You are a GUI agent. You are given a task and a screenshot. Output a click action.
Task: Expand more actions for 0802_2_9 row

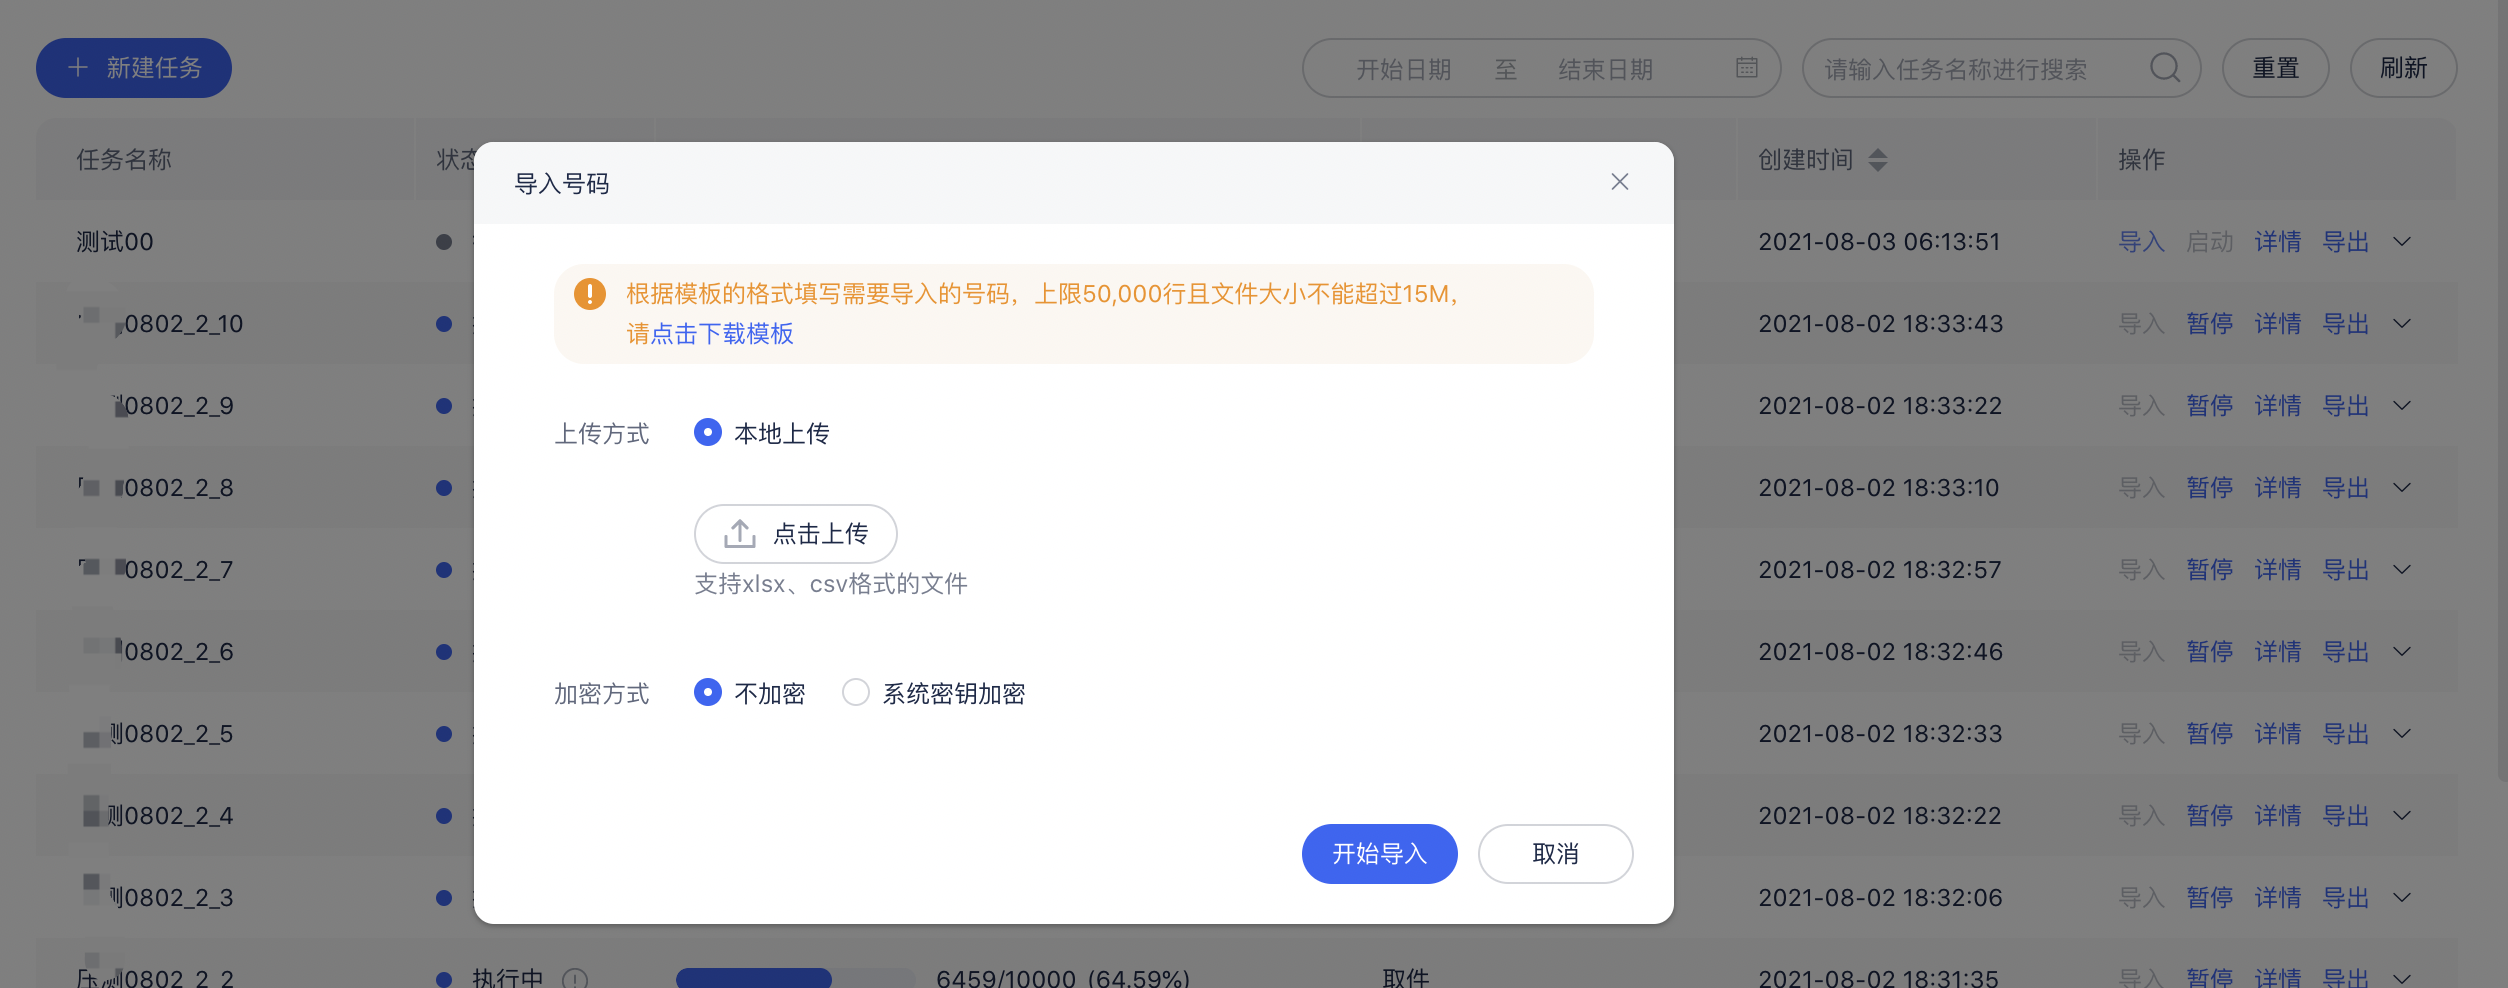coord(2402,406)
